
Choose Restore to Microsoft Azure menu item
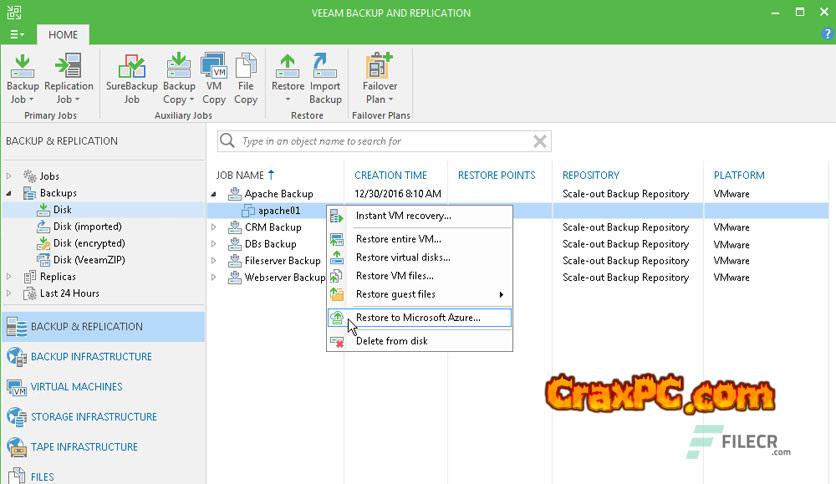point(418,318)
